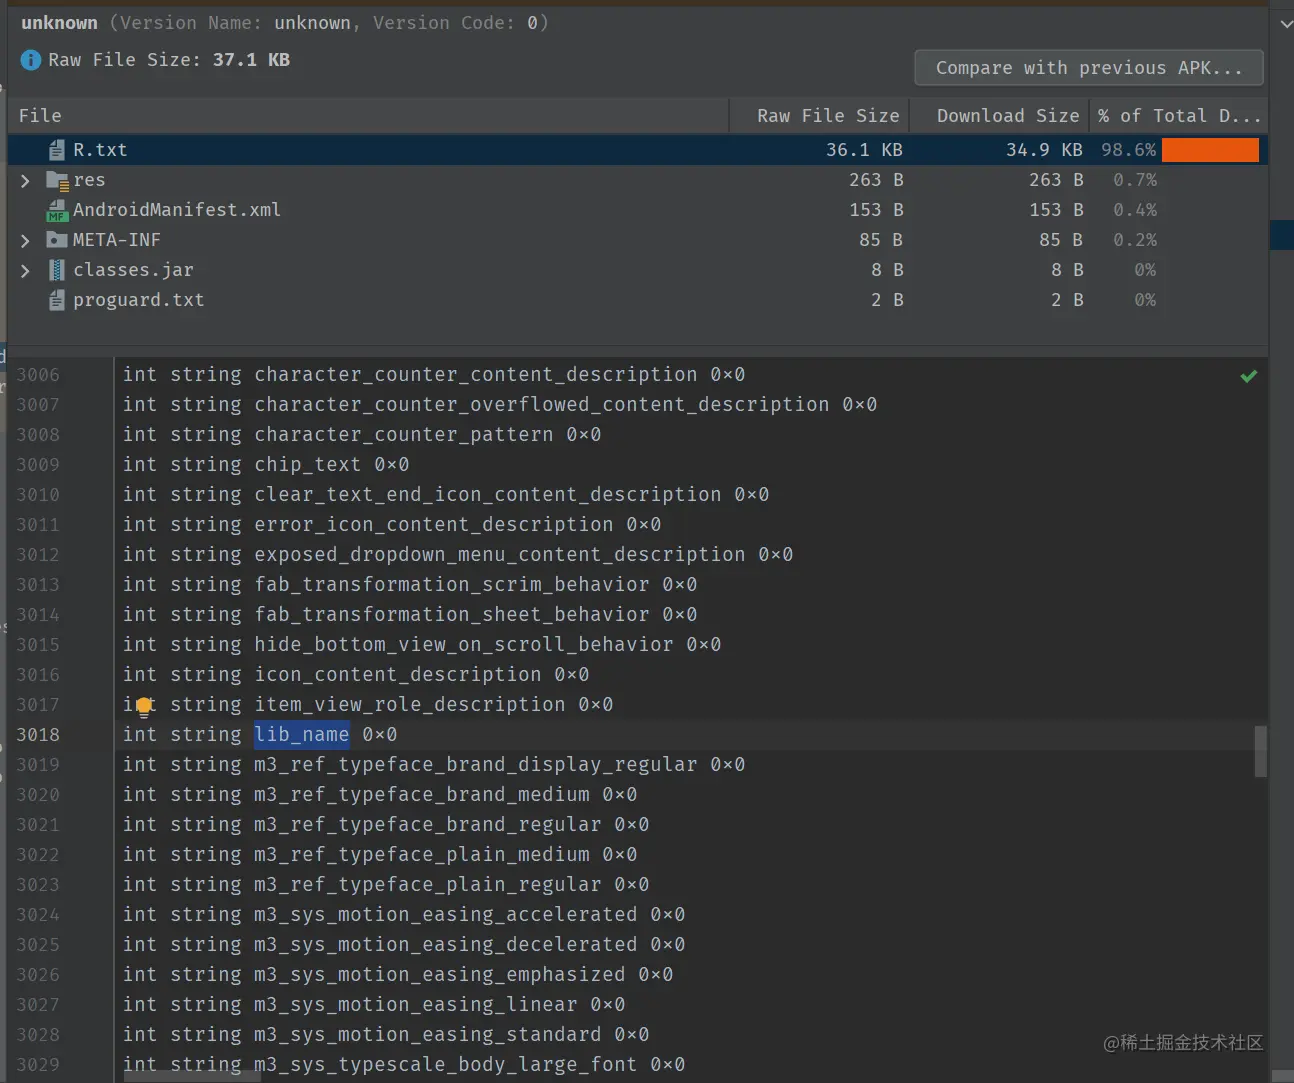
Task: Sort by Download Size column header
Action: pos(1000,116)
